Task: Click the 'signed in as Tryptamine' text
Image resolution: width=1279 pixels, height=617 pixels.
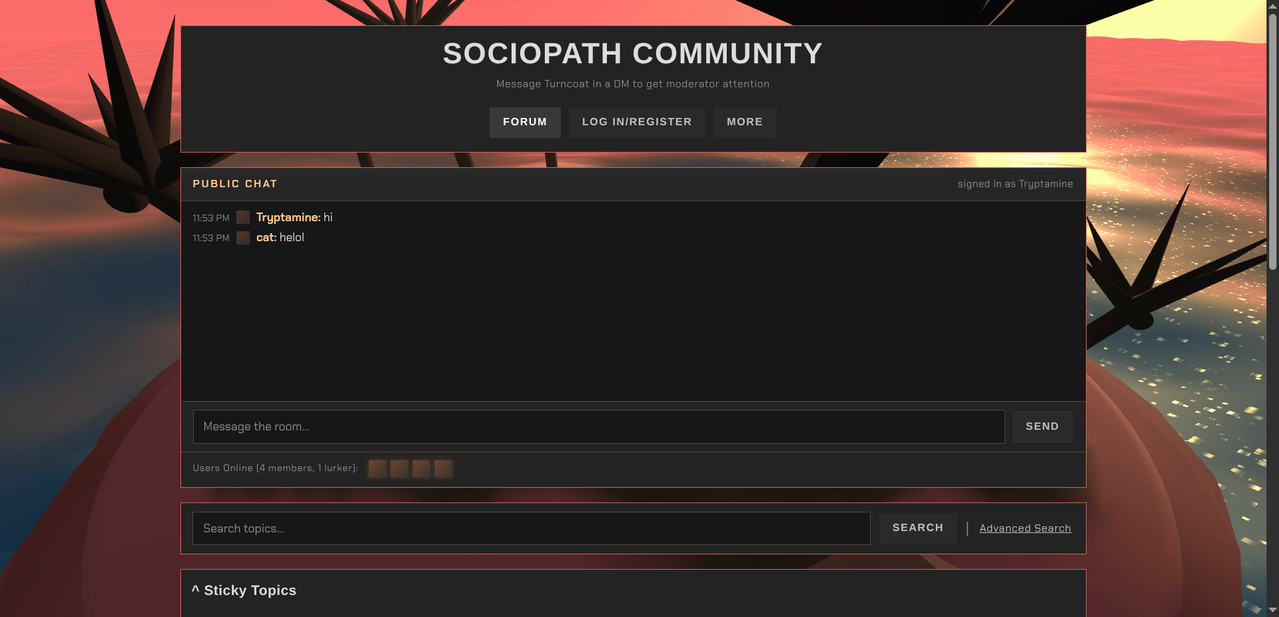Action: 1015,184
